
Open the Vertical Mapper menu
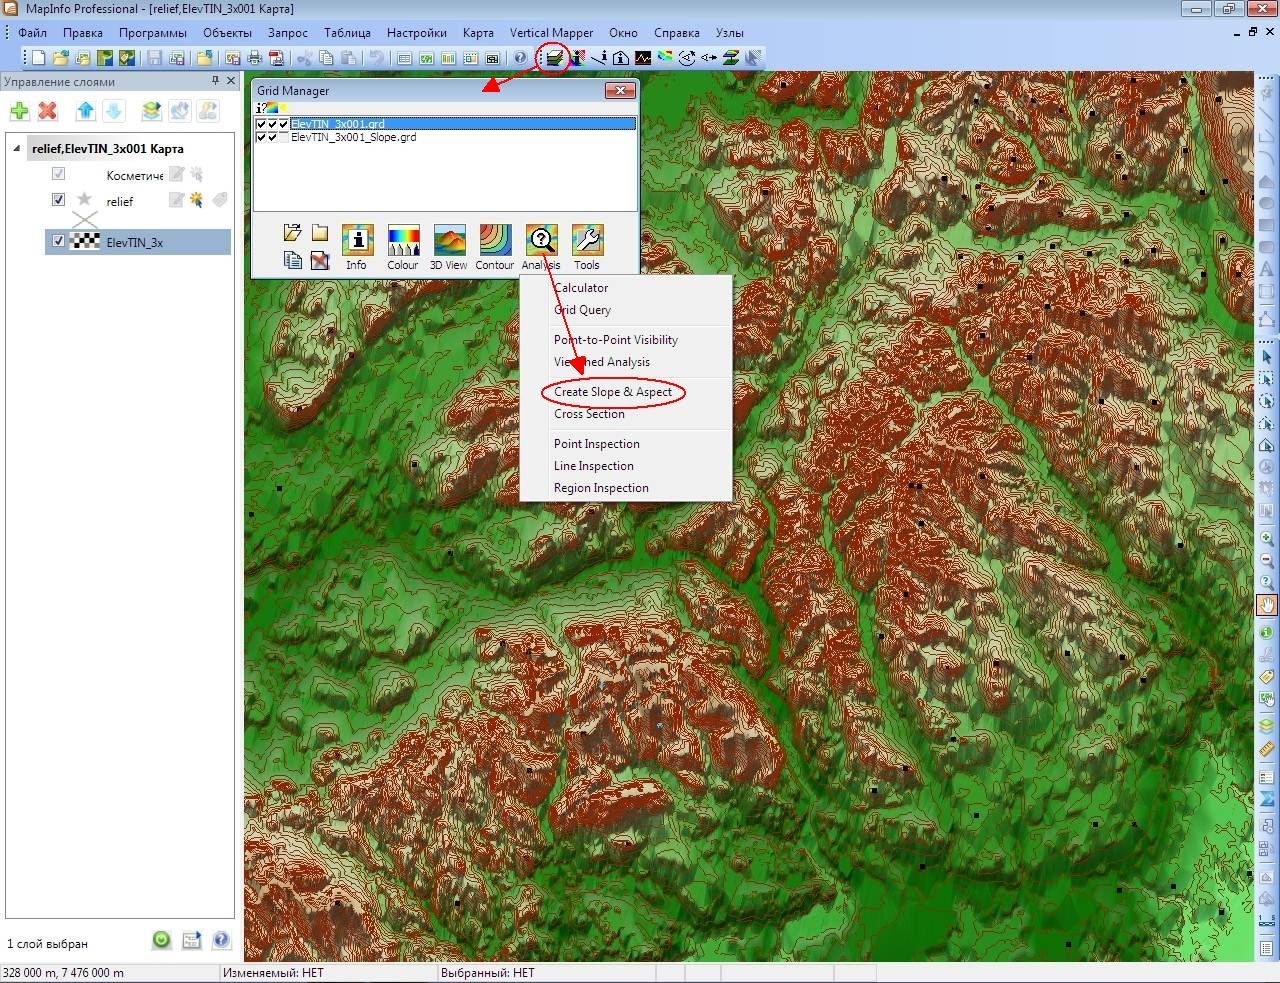click(551, 32)
